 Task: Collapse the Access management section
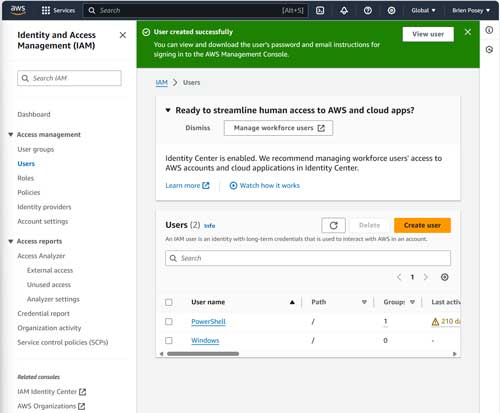click(11, 135)
